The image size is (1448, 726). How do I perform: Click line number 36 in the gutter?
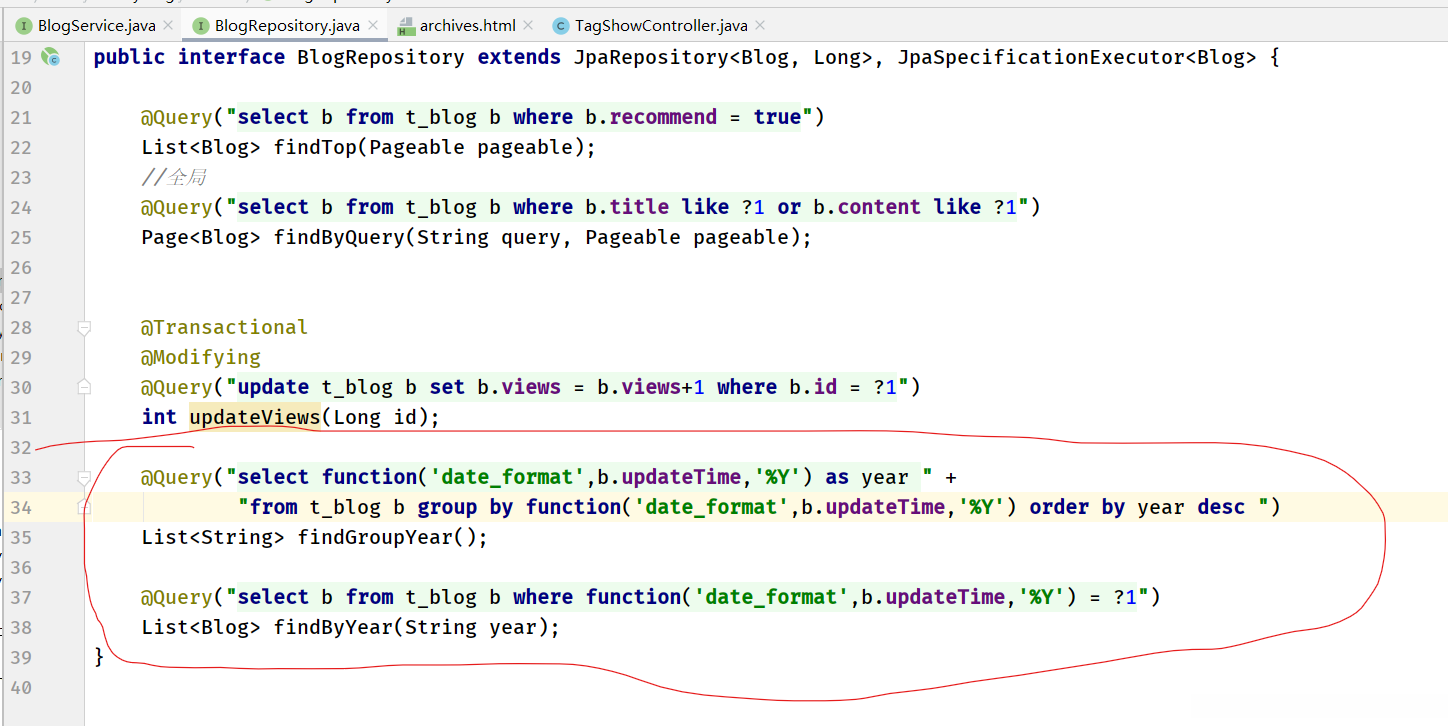click(21, 567)
